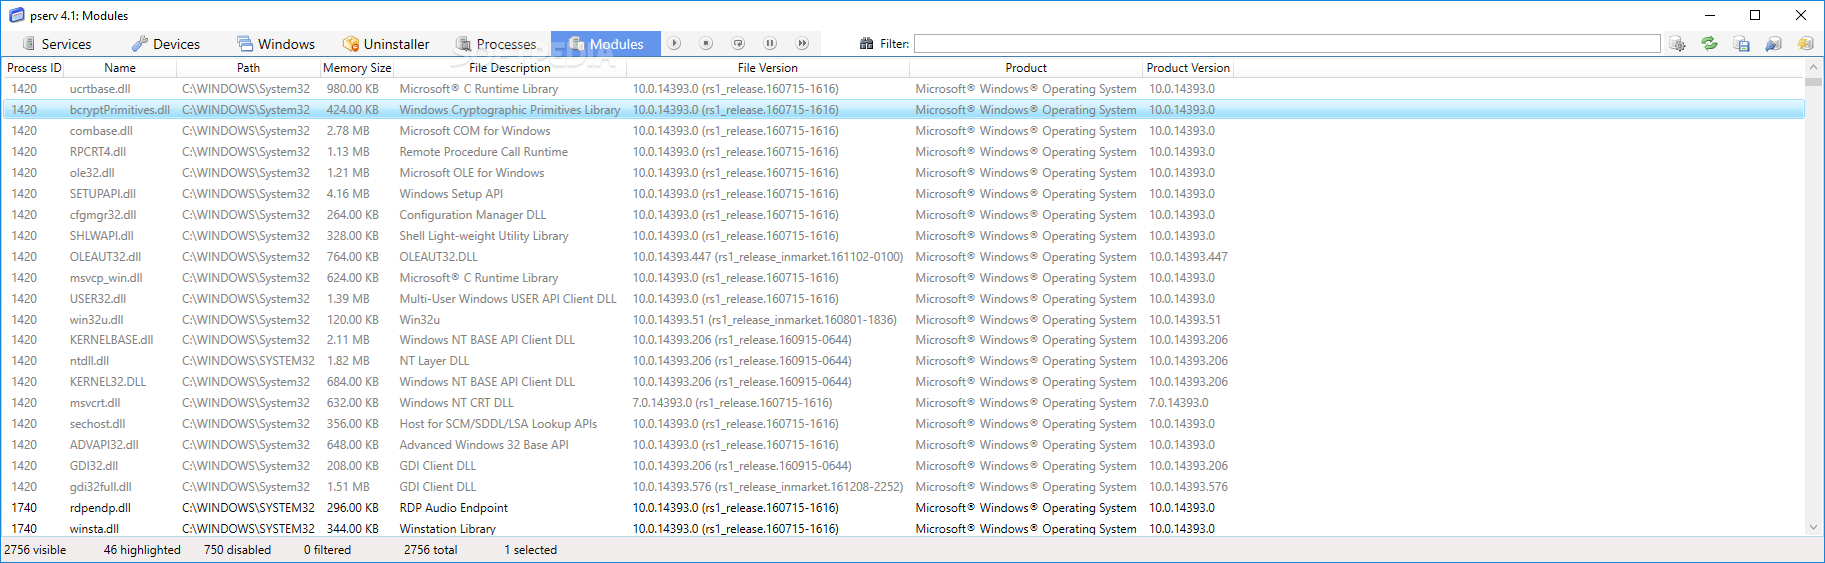Screen dimensions: 1825x563
Task: Click scrollbar up arrow
Action: [x=1813, y=68]
